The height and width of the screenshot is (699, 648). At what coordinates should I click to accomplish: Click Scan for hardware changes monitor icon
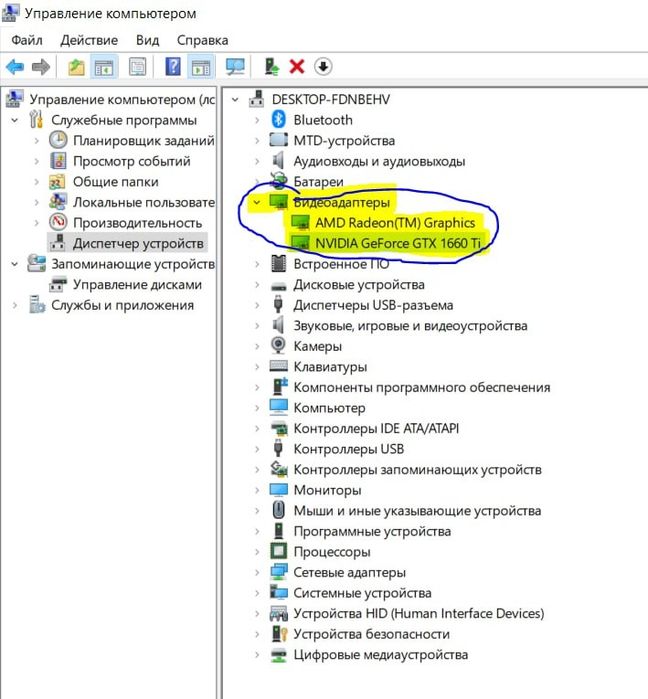(235, 67)
